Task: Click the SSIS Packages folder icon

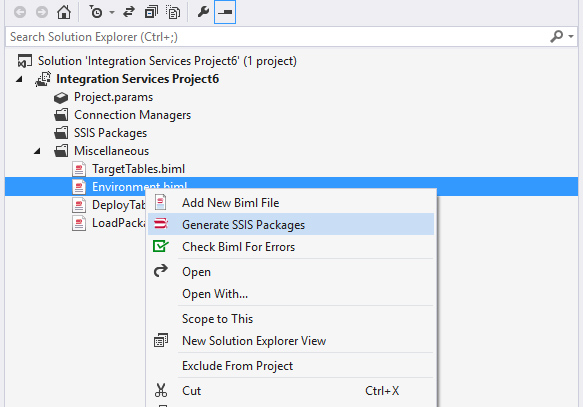Action: (61, 133)
